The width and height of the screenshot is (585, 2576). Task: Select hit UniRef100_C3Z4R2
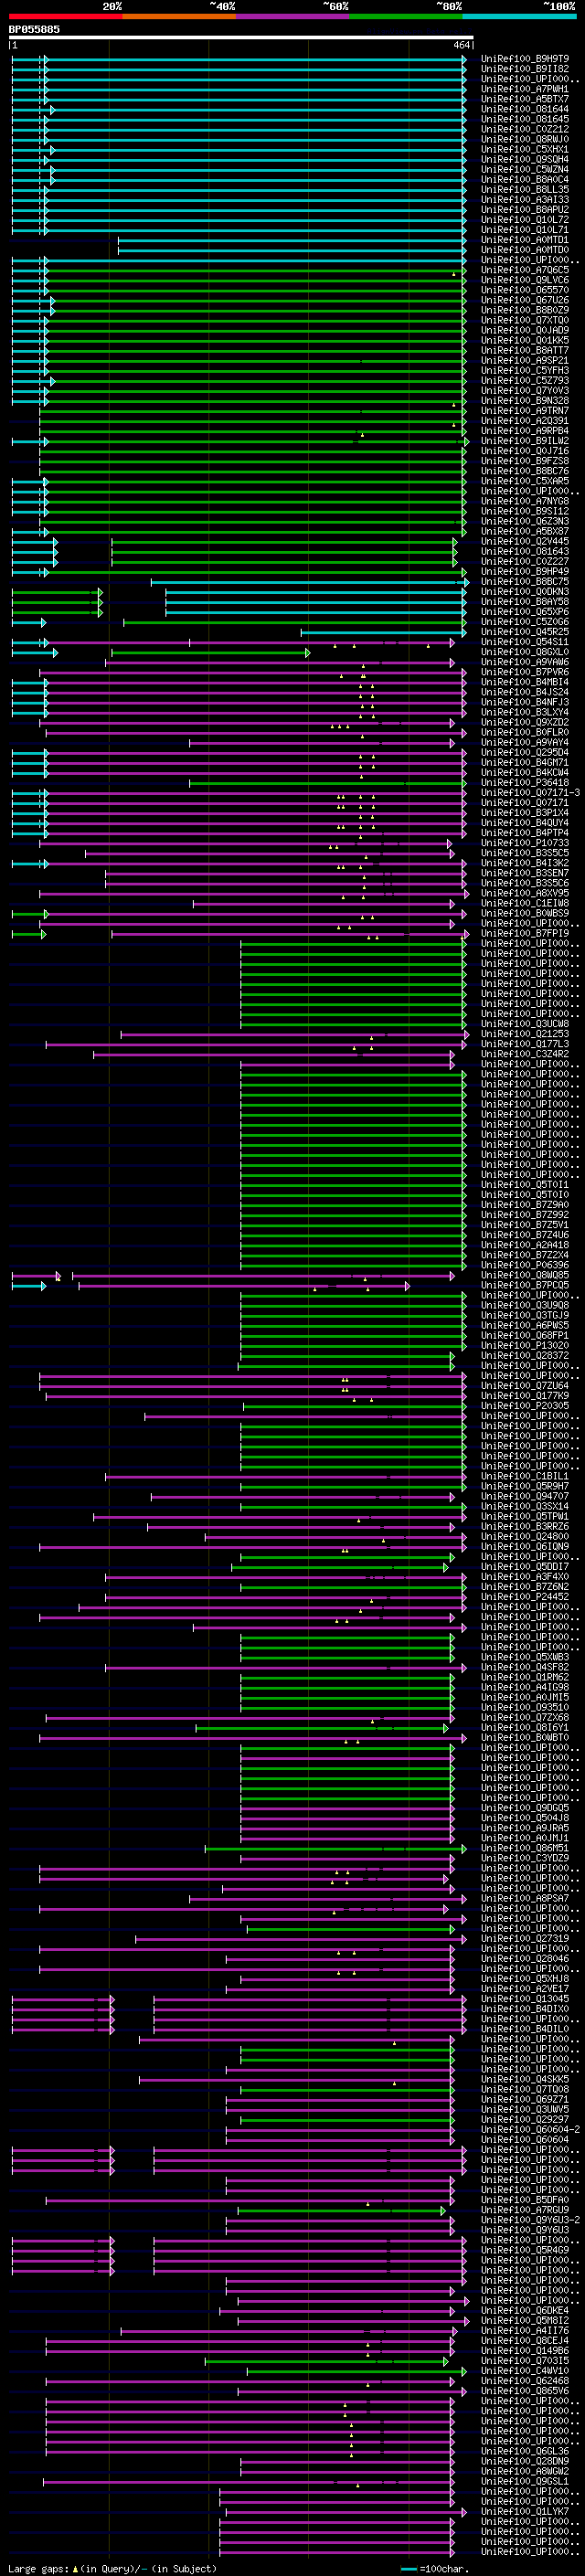[x=525, y=1053]
